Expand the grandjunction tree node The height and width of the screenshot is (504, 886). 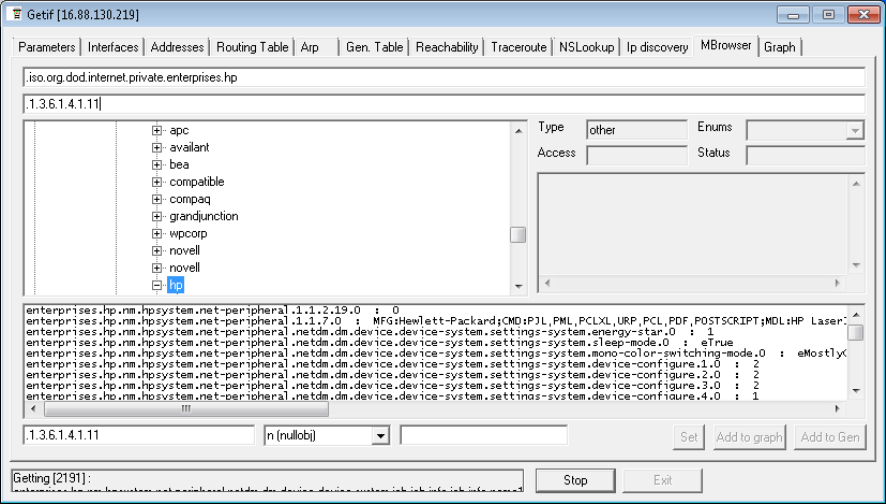(157, 216)
